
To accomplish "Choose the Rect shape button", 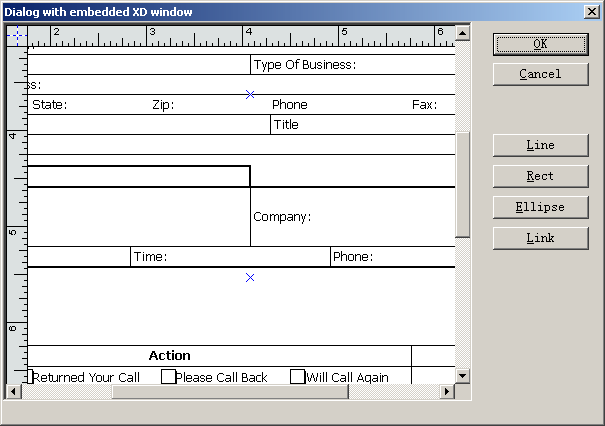I will click(x=540, y=176).
